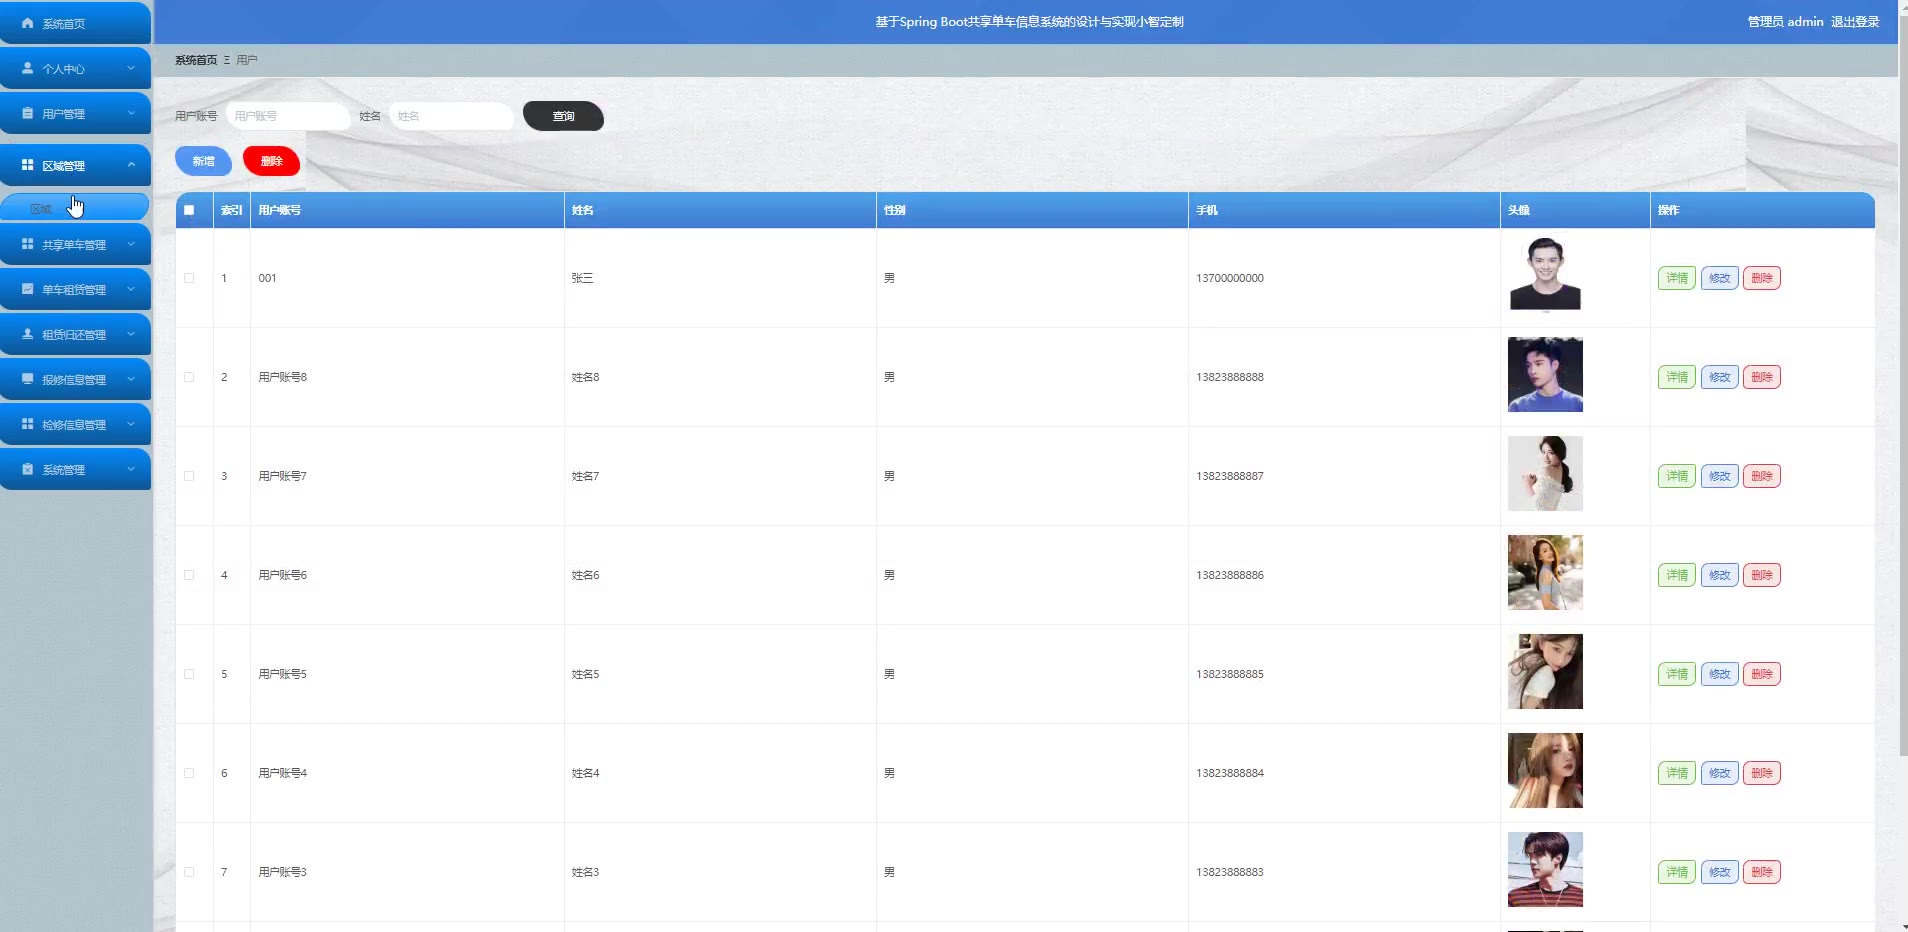This screenshot has width=1908, height=932.
Task: Open the 用户管理 sidebar menu
Action: tap(75, 113)
